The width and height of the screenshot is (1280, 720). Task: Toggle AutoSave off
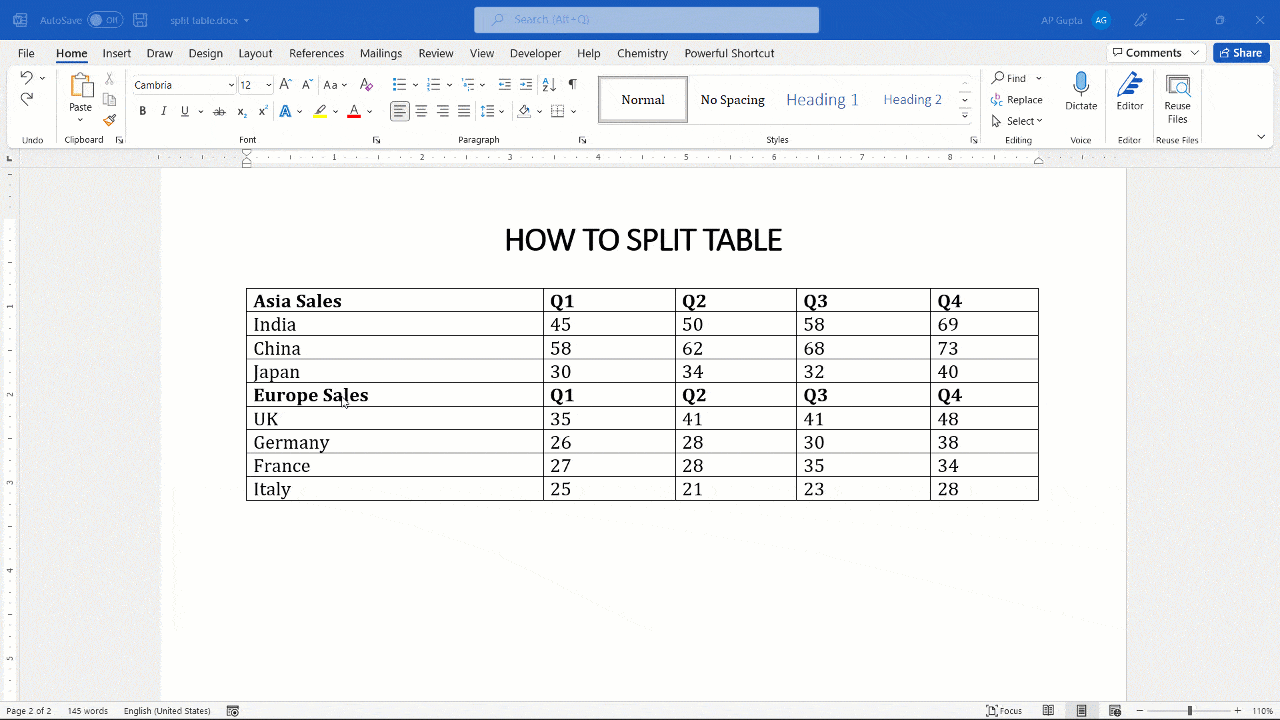coord(107,19)
